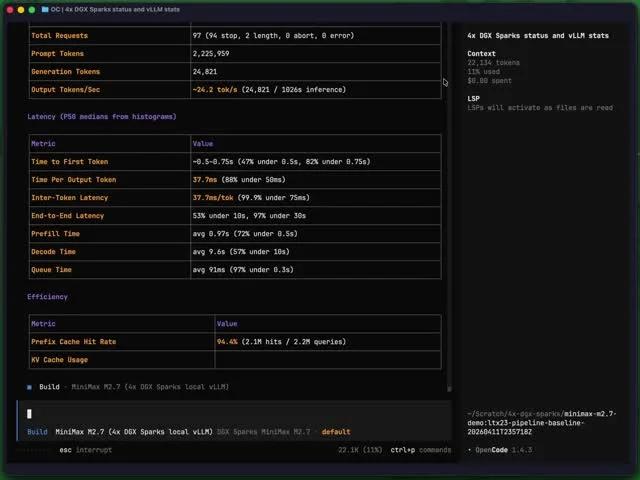Click the green maximize window button
The width and height of the screenshot is (640, 480).
pos(32,9)
